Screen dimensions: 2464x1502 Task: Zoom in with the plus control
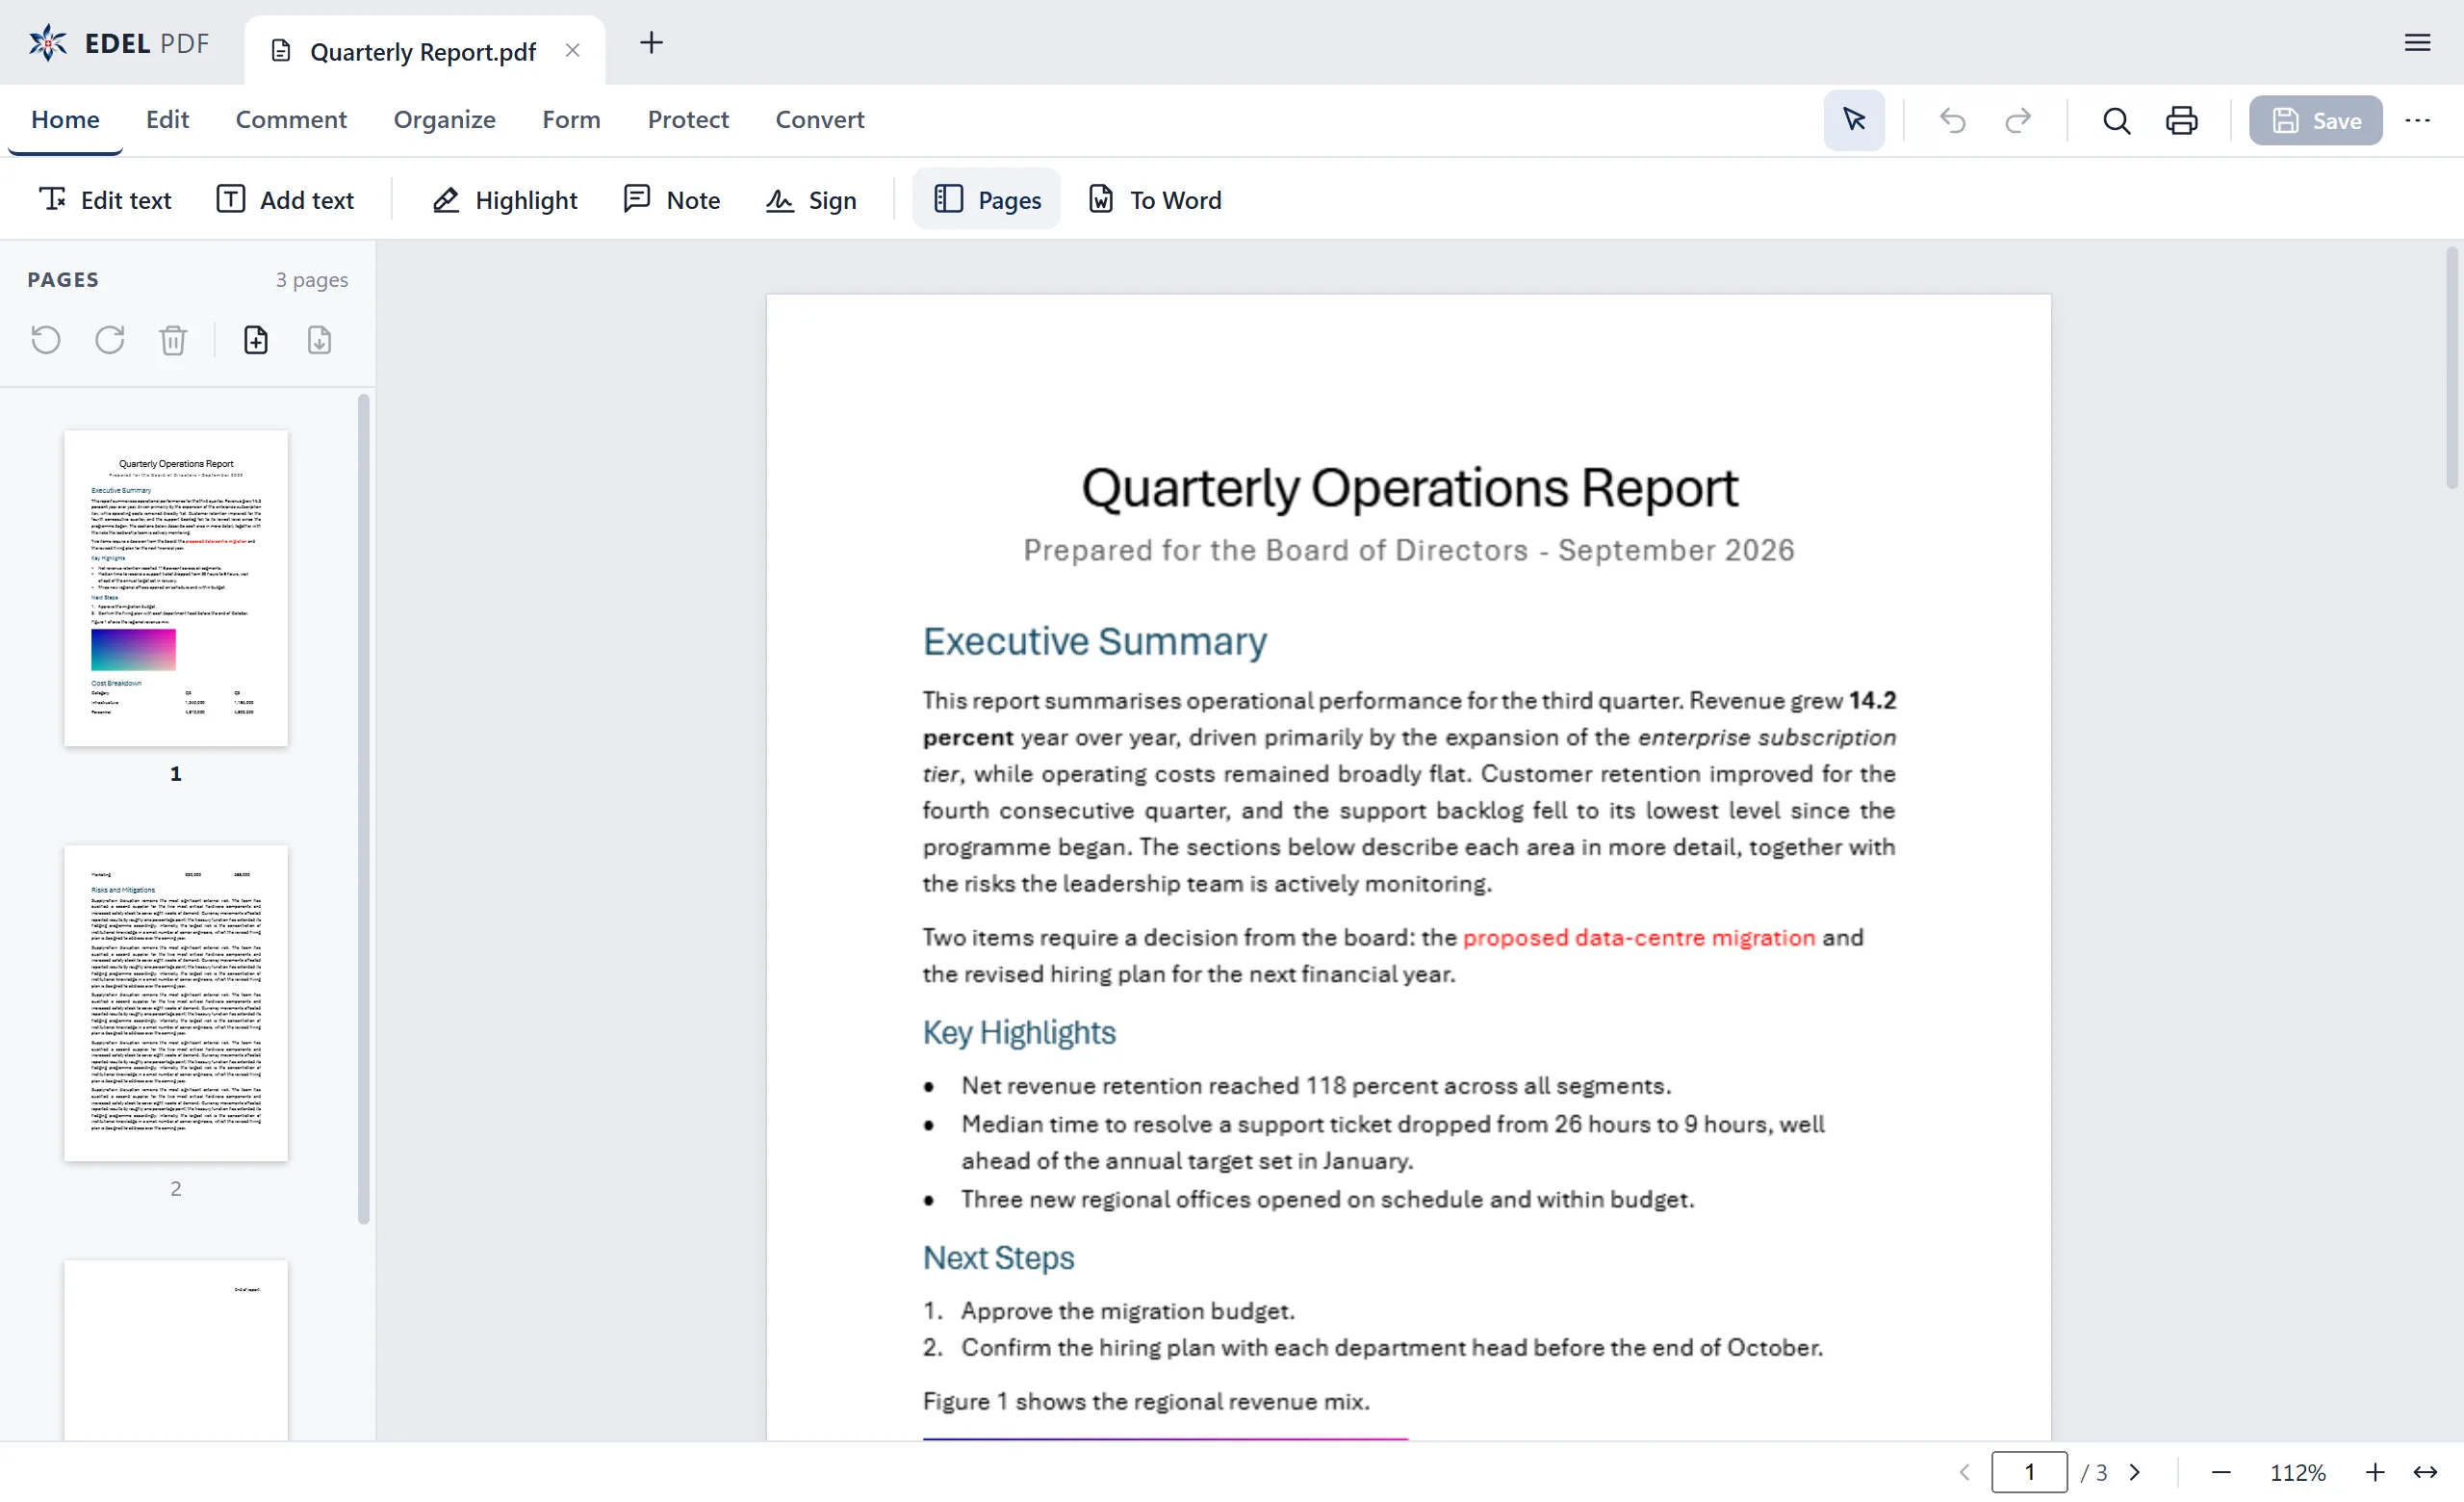(x=2375, y=1472)
